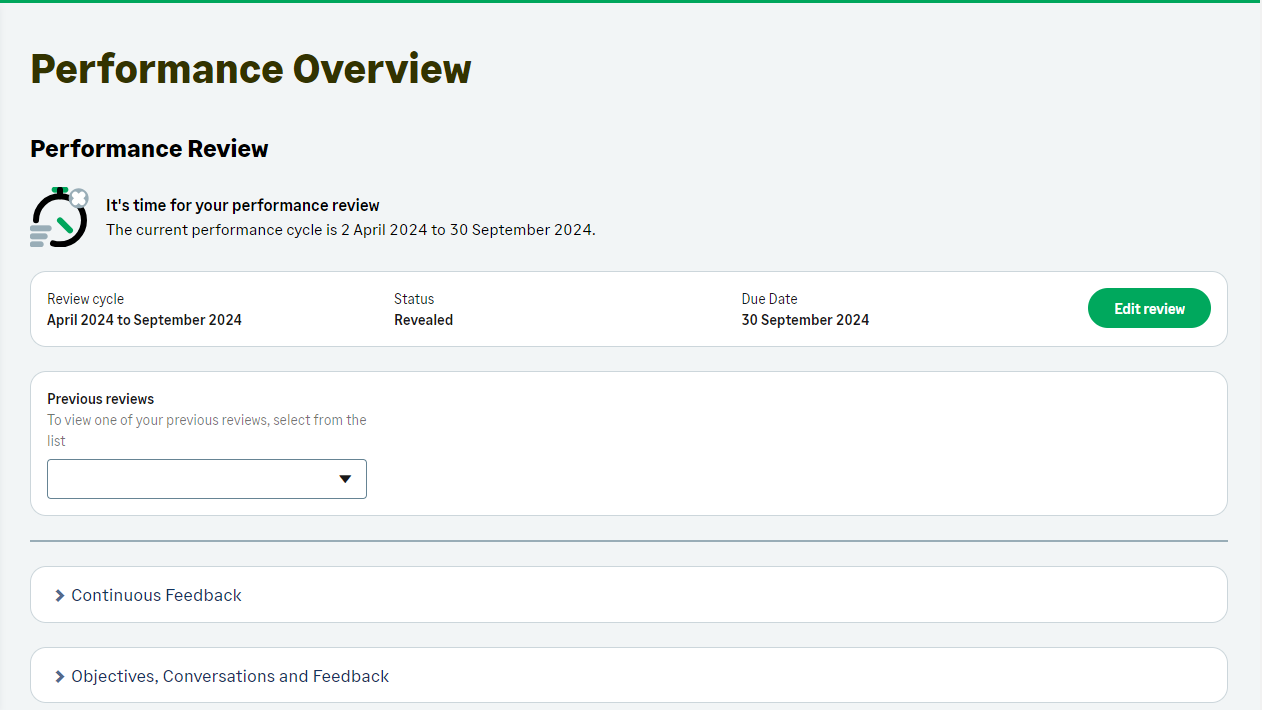Click the Revealed status value
The width and height of the screenshot is (1262, 710).
pos(423,321)
